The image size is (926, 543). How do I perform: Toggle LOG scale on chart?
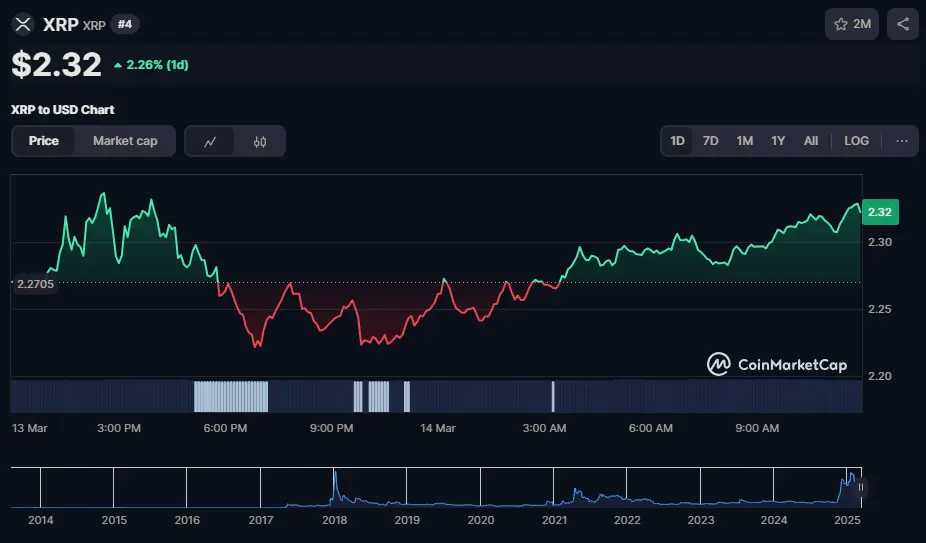point(856,141)
